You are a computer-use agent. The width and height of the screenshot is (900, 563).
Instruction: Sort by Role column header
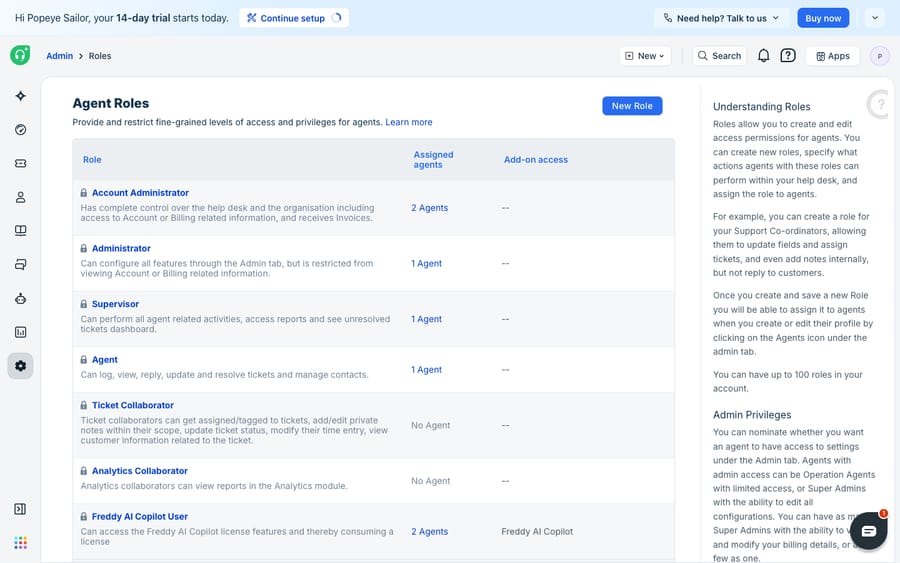(x=92, y=160)
